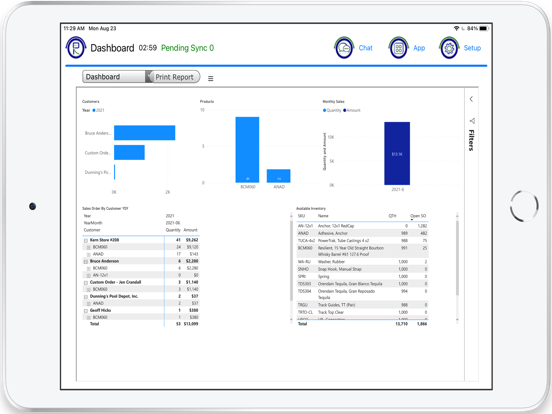
Task: Click the app logo beside Dashboard title
Action: 76,48
